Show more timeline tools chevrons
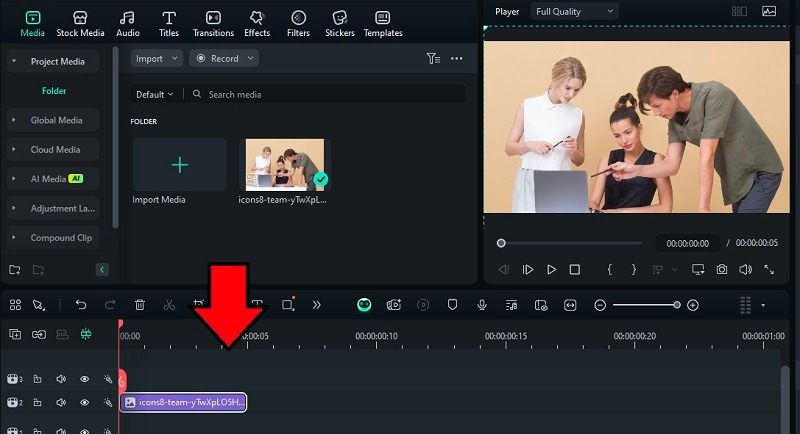 click(x=316, y=305)
